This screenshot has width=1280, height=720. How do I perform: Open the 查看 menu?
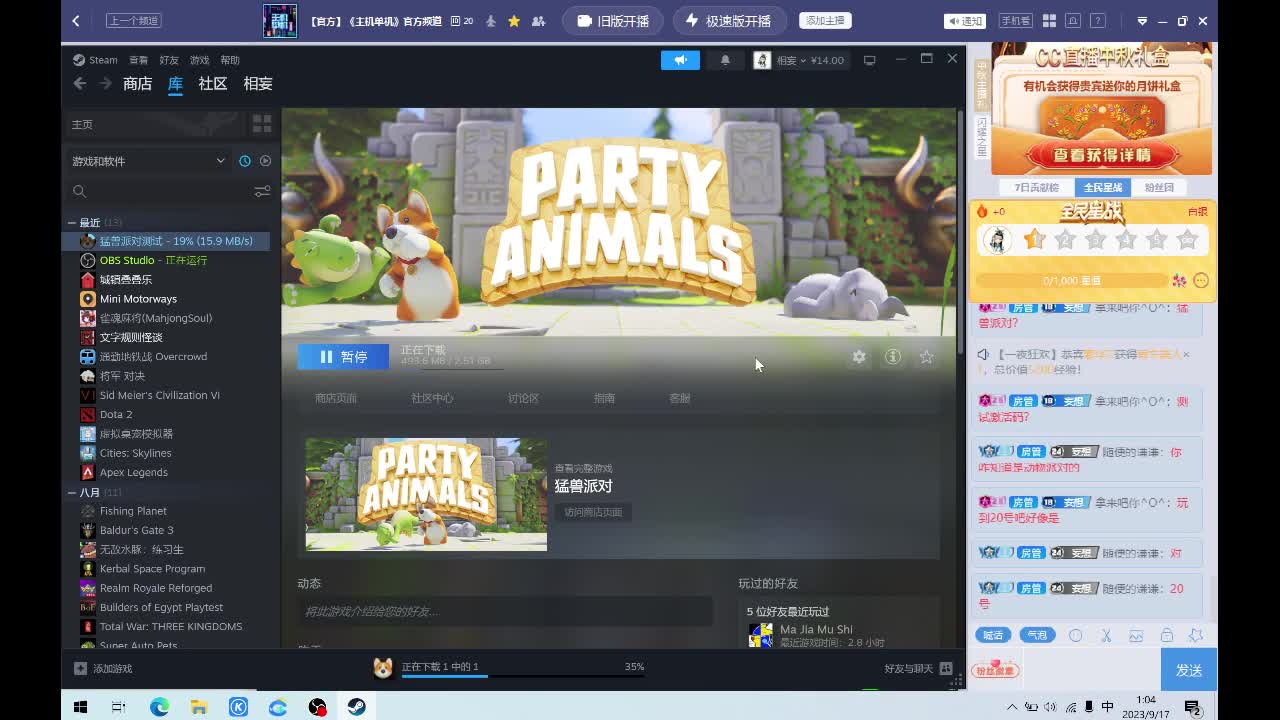click(x=138, y=60)
